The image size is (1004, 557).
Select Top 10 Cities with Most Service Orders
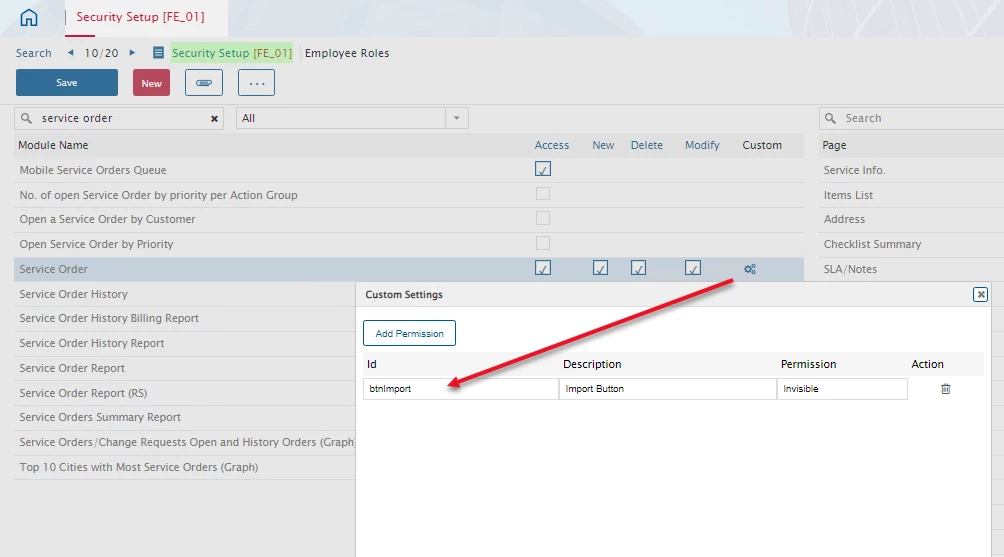point(139,467)
